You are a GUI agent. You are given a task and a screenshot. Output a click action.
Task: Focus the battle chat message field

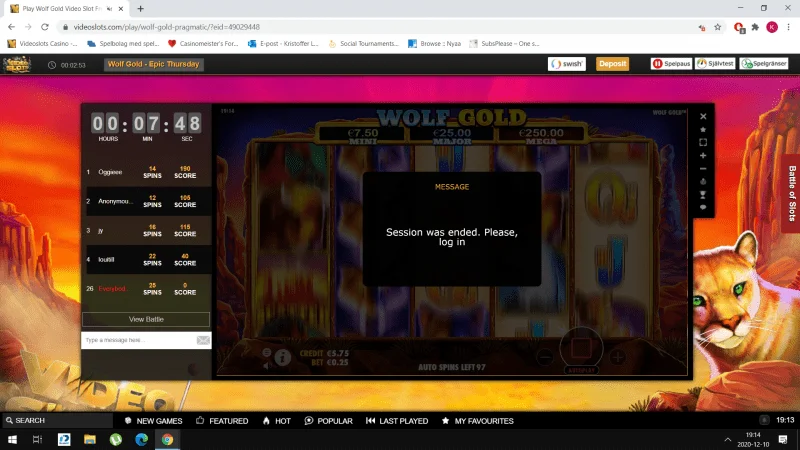(139, 340)
